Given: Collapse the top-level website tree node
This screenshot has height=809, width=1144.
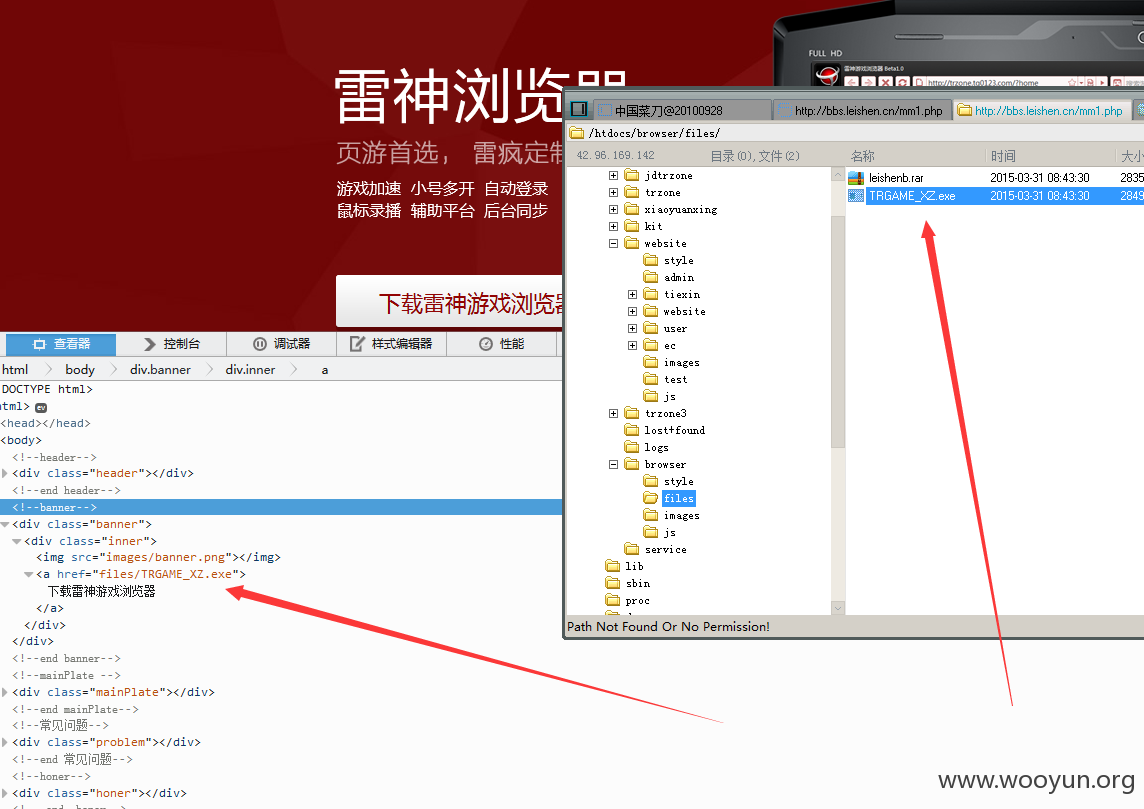Looking at the screenshot, I should click(614, 244).
